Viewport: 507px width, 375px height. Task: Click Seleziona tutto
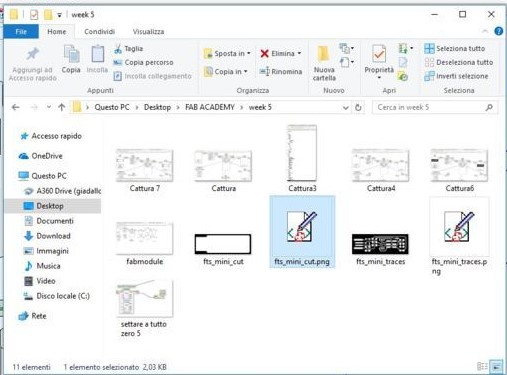(x=455, y=49)
